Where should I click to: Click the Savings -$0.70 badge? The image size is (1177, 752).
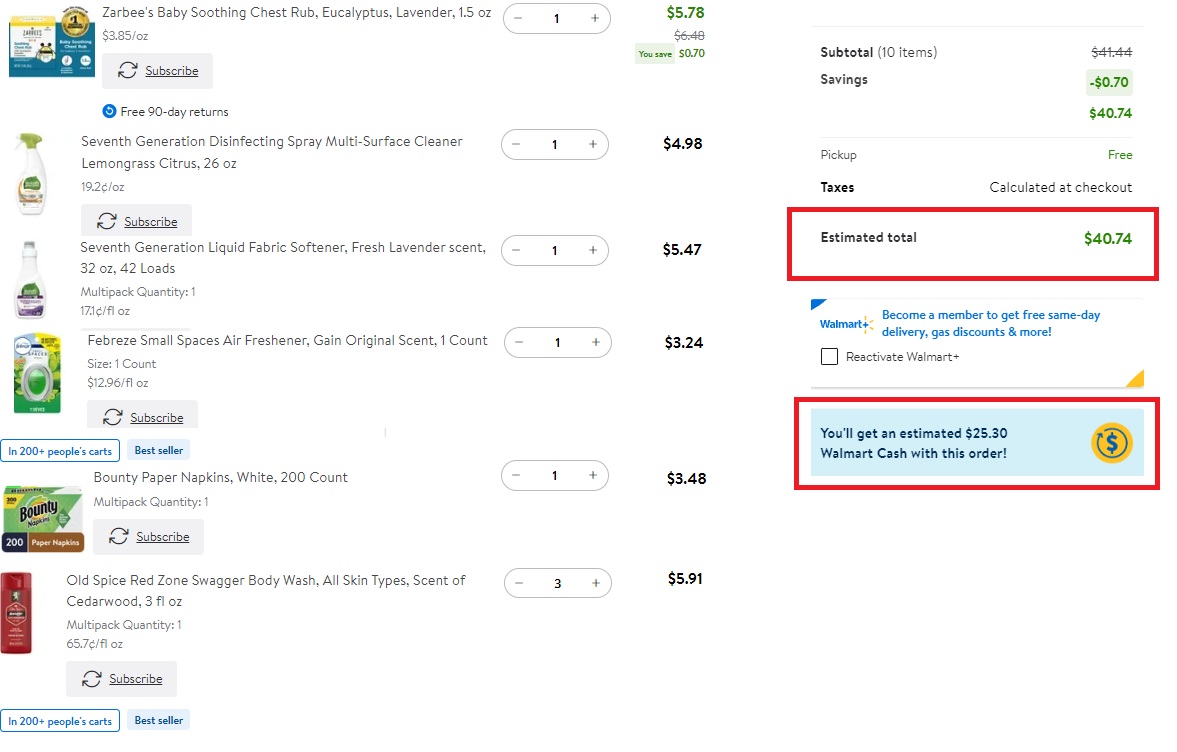point(1109,82)
